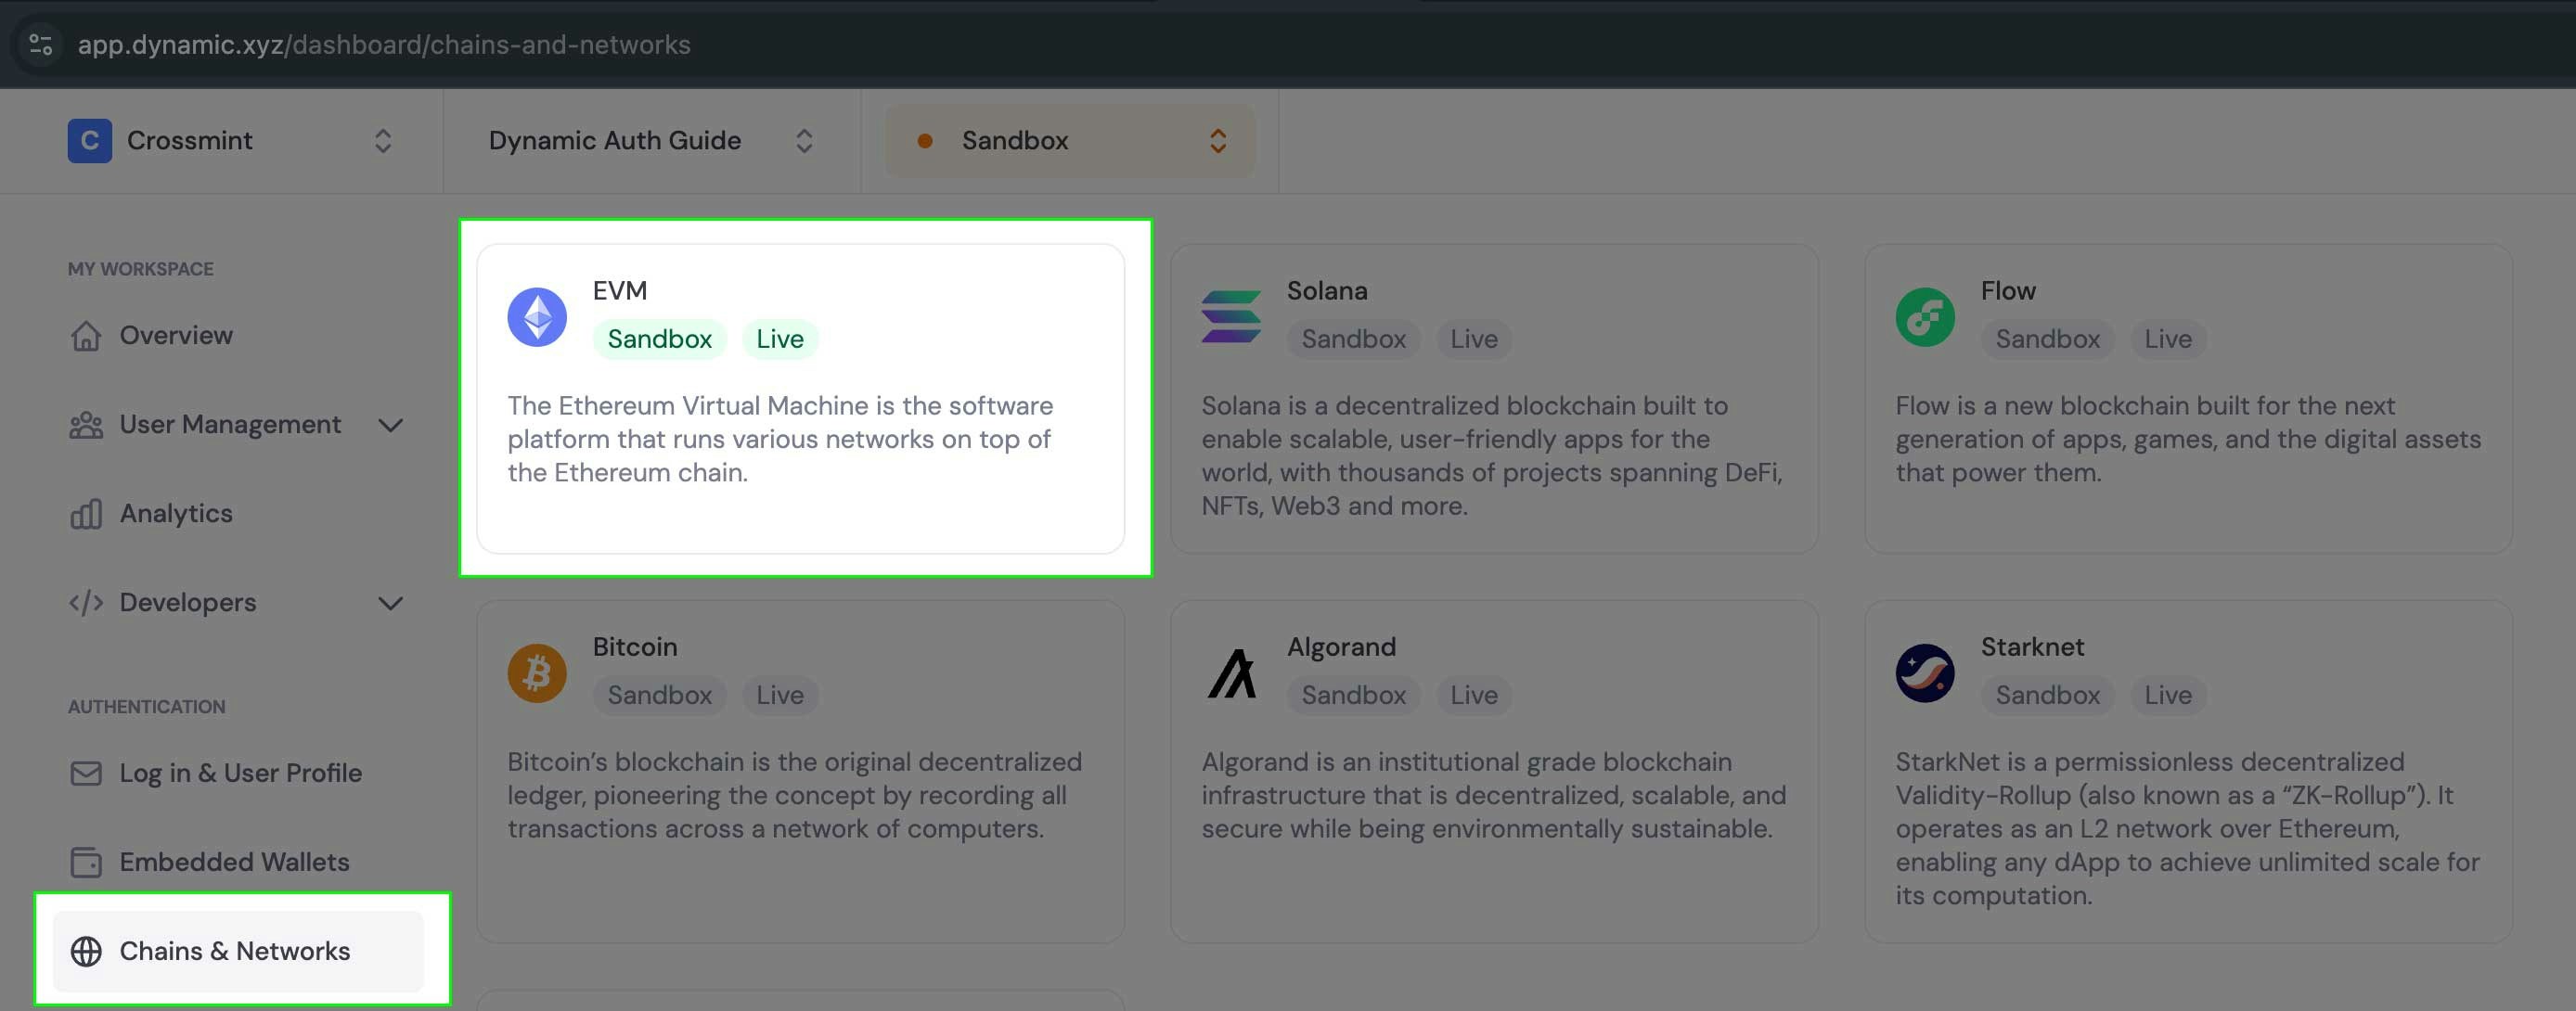Click the EVM Ethereum logo

point(537,317)
